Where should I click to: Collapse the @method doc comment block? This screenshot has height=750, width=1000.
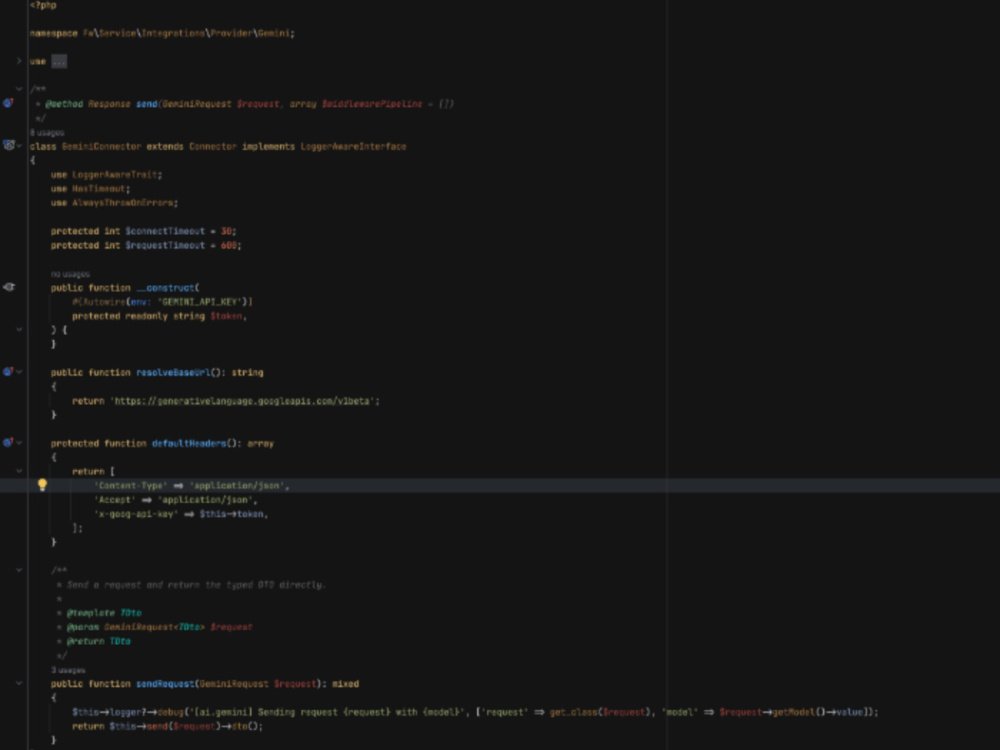point(19,89)
